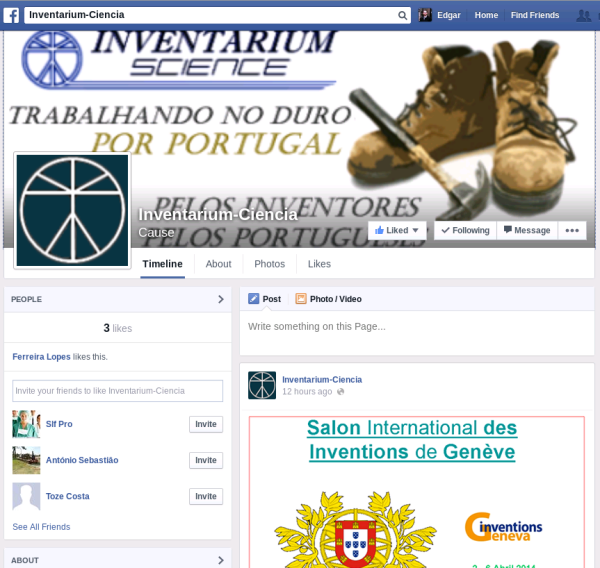Screen dimensions: 600x568
Task: Send a Message to the page
Action: pyautogui.click(x=527, y=230)
